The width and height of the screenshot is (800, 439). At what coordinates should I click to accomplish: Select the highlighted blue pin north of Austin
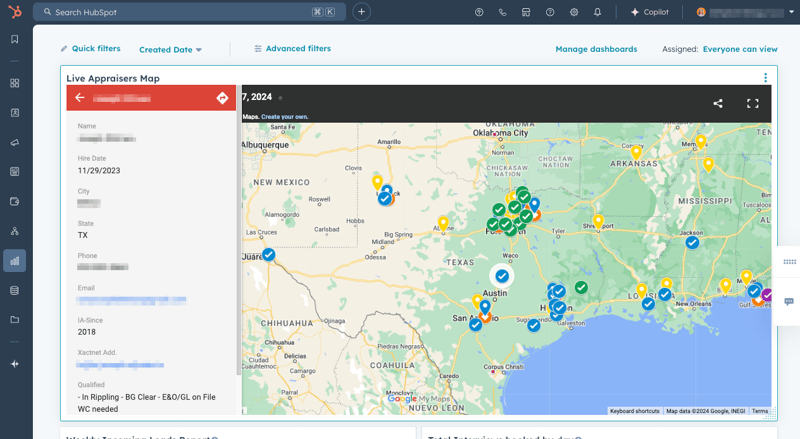502,276
